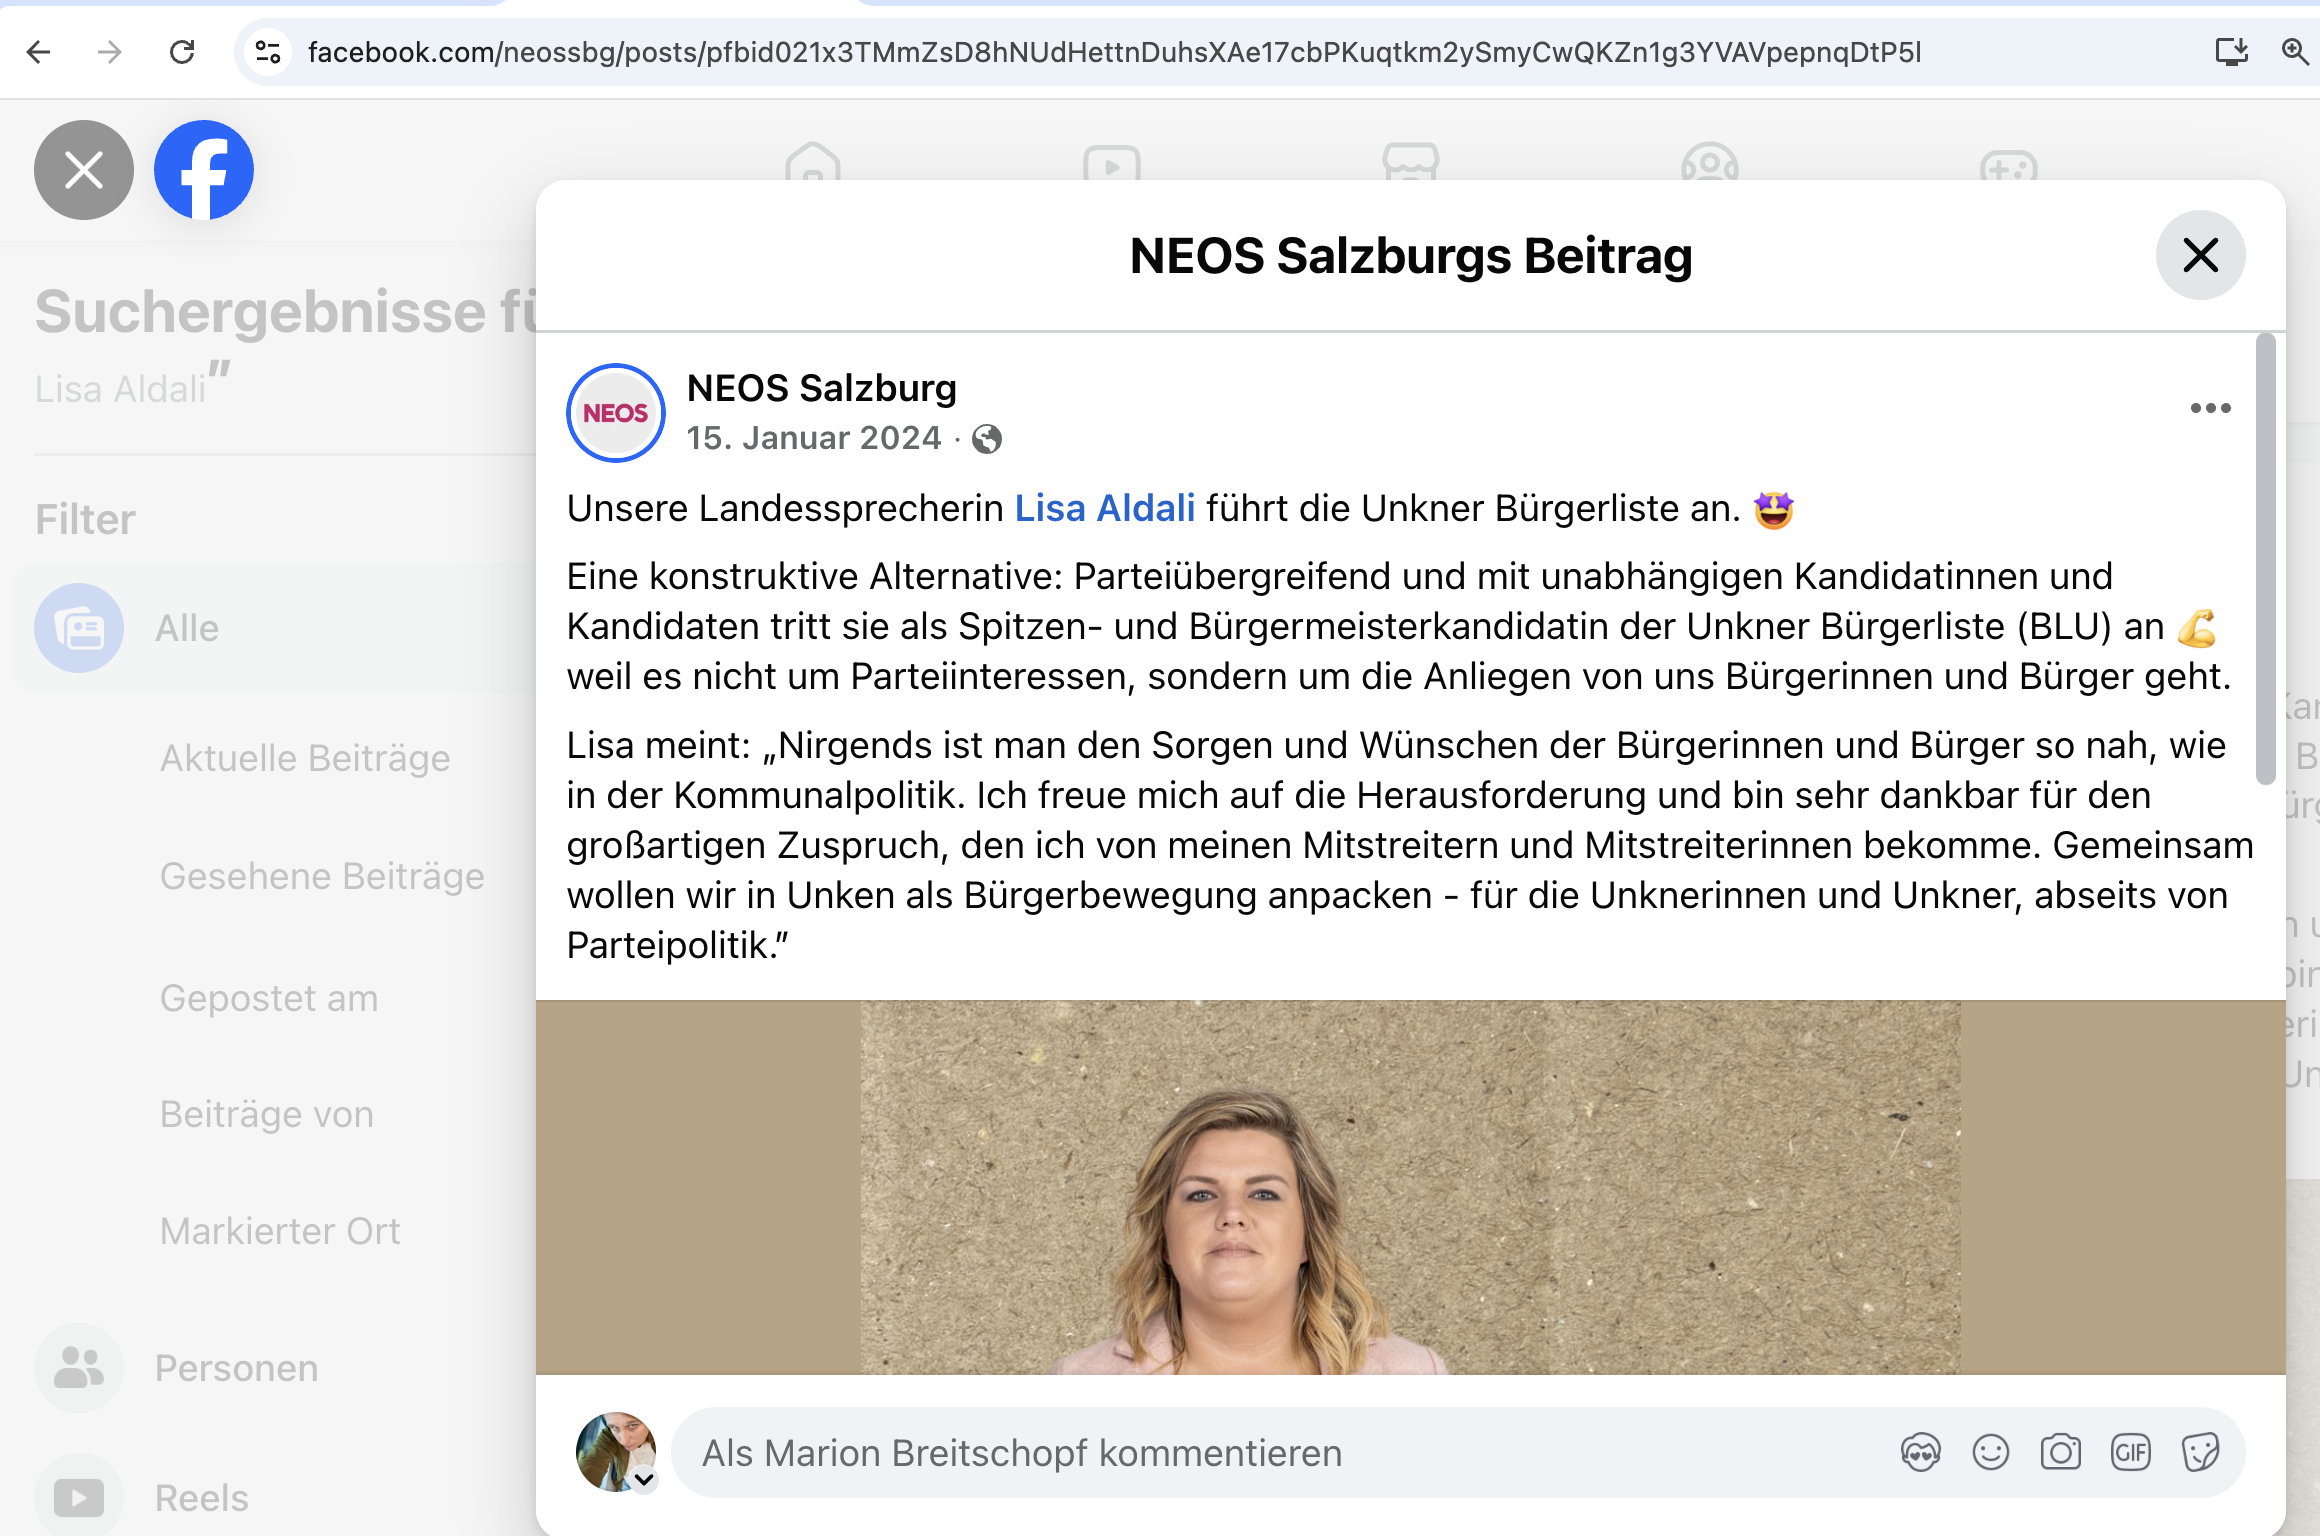Toggle the 'Aktuelle Beiträge' filter
The height and width of the screenshot is (1536, 2320).
click(305, 758)
